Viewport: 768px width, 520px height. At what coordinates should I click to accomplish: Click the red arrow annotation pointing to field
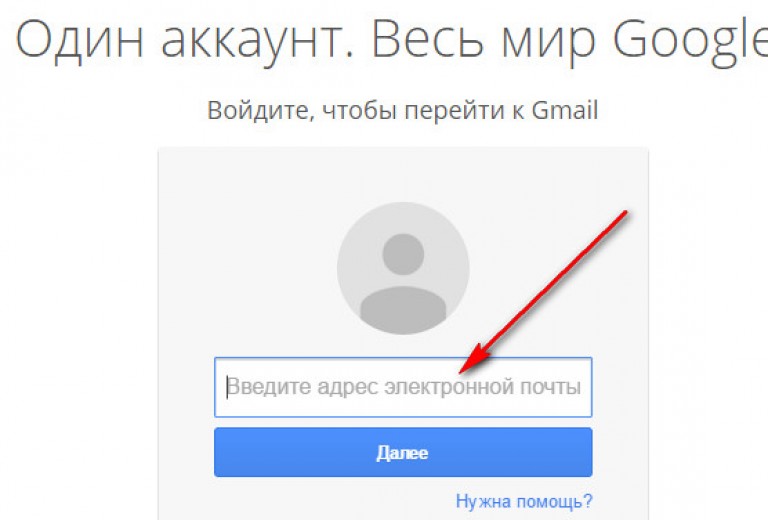544,292
